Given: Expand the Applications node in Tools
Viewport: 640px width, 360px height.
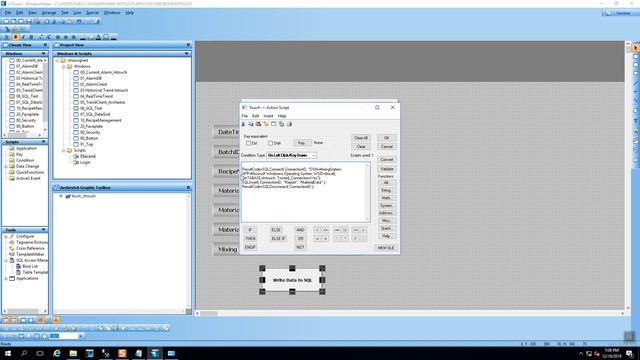Looking at the screenshot, I should [x=6, y=278].
